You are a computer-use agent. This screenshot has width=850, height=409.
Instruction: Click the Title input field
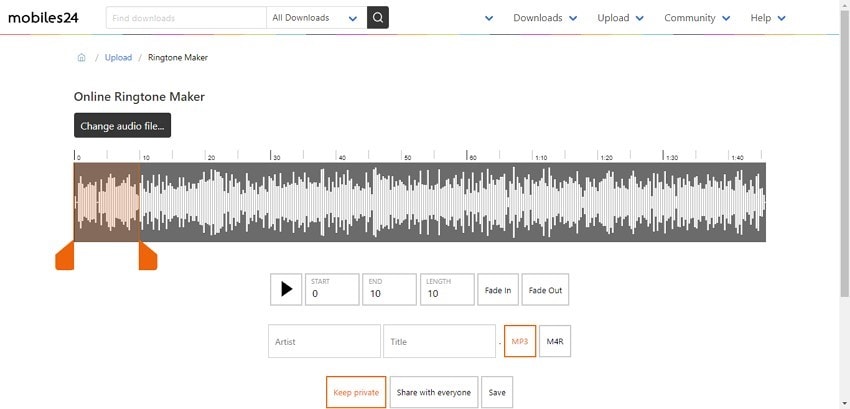tap(439, 341)
